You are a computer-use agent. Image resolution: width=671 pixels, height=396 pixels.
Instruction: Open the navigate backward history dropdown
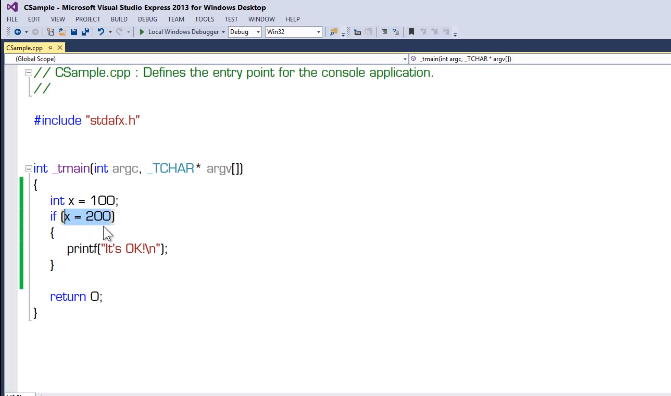pos(27,32)
